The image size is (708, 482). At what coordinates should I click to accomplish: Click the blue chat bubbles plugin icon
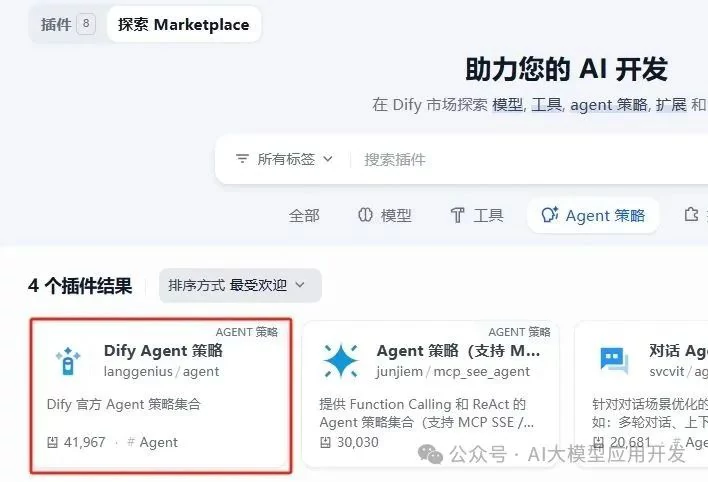point(614,360)
